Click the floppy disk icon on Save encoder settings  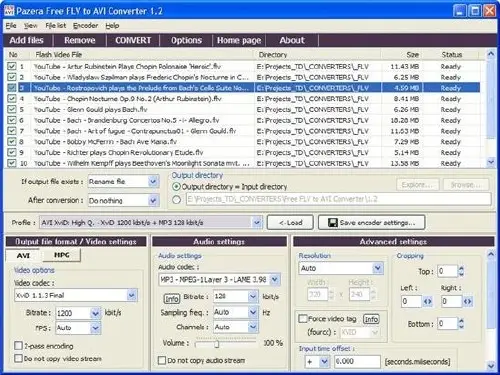click(x=332, y=223)
